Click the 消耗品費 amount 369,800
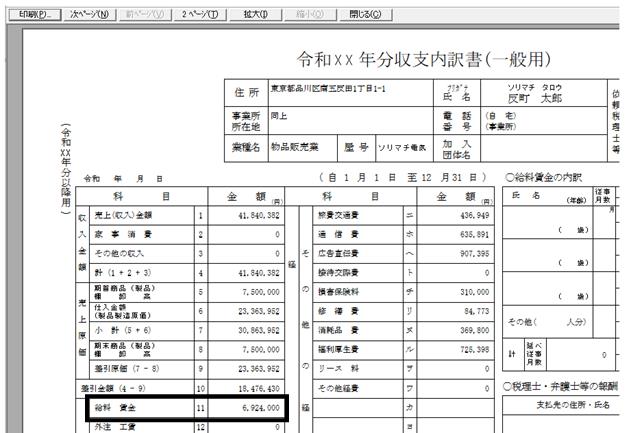642x433 pixels. pyautogui.click(x=455, y=330)
